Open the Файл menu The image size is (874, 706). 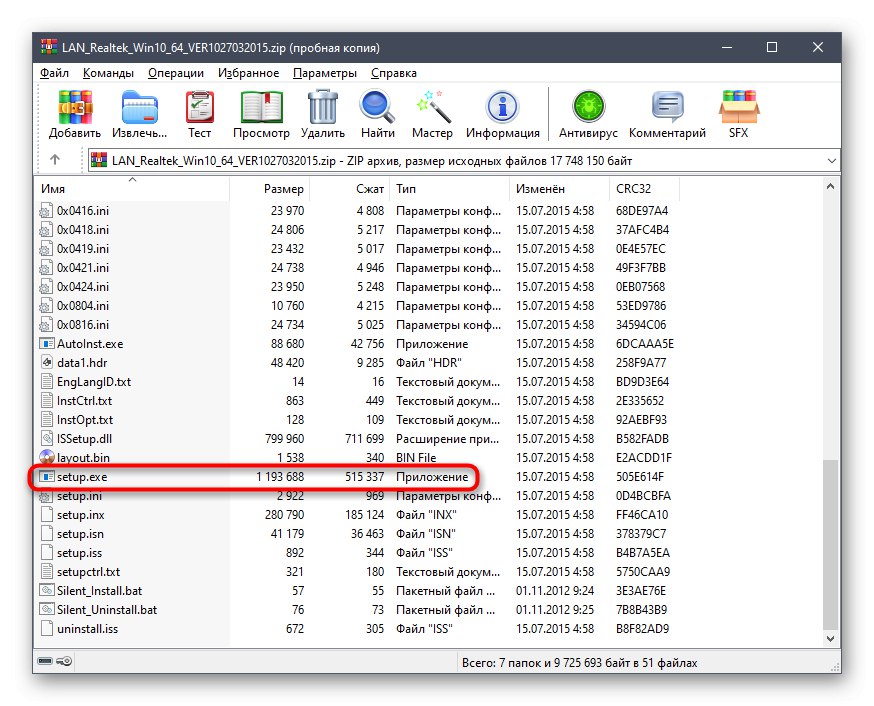(x=54, y=73)
